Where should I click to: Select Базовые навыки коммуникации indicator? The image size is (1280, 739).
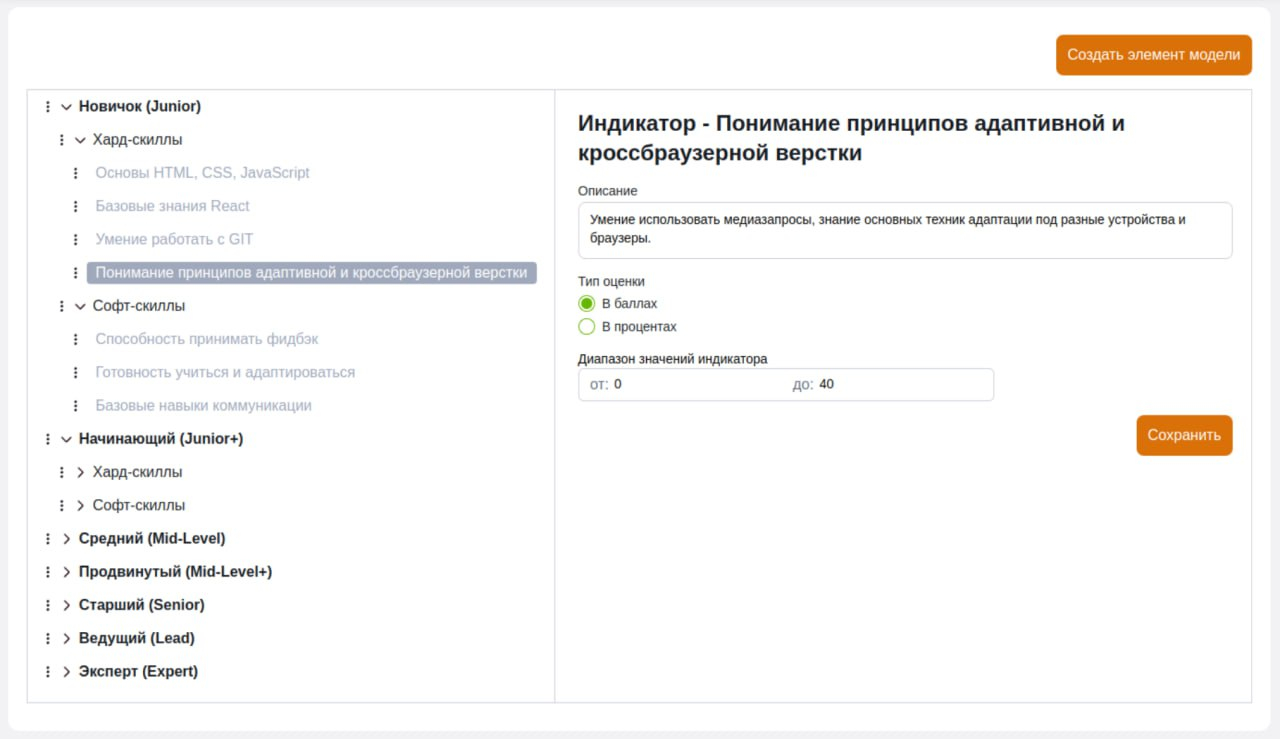tap(203, 406)
